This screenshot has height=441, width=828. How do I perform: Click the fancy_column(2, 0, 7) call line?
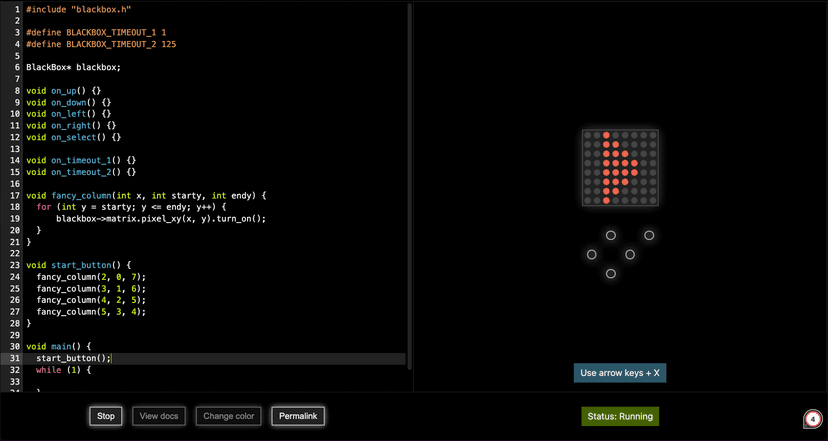point(91,277)
